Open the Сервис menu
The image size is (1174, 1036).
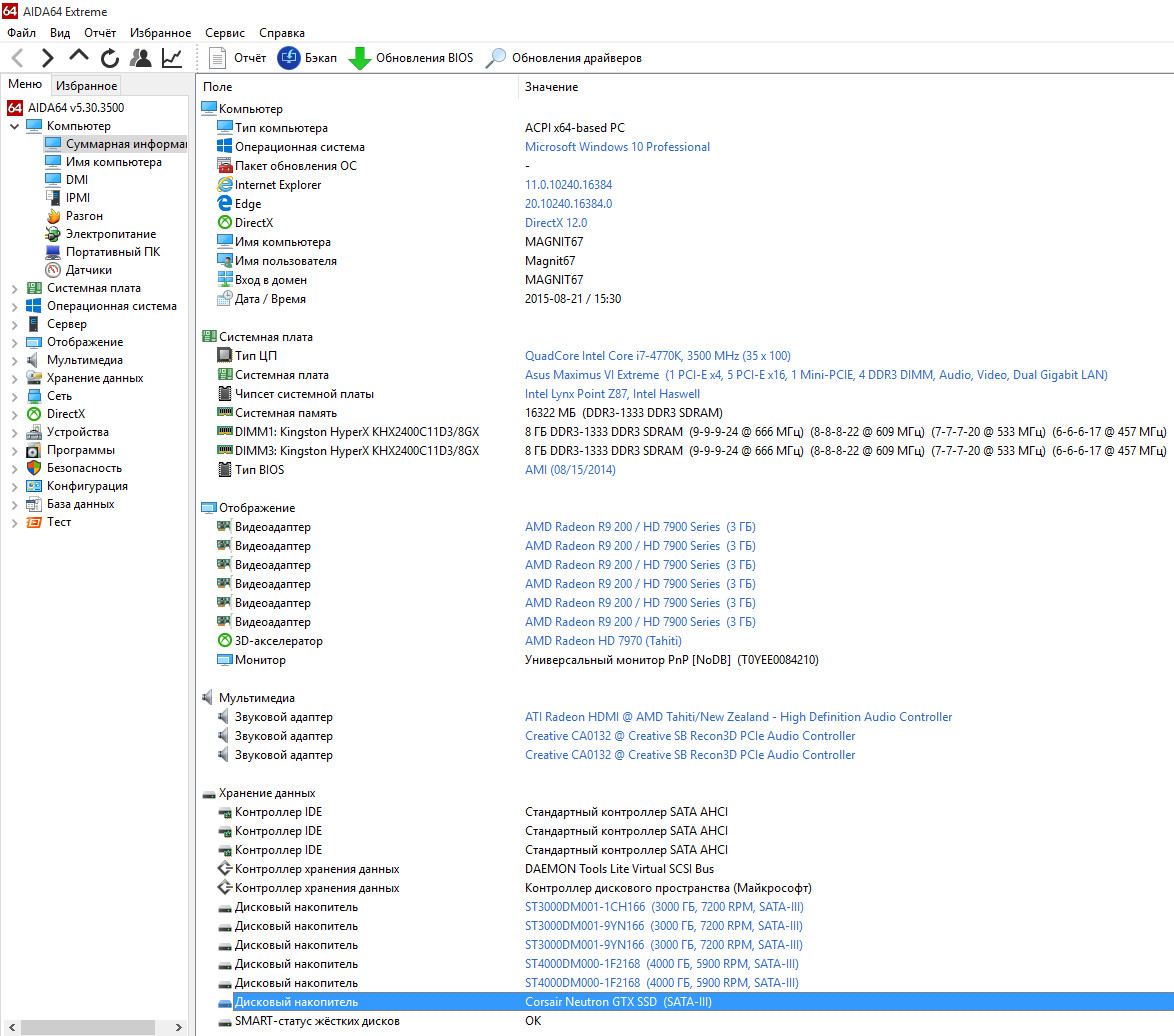[225, 33]
